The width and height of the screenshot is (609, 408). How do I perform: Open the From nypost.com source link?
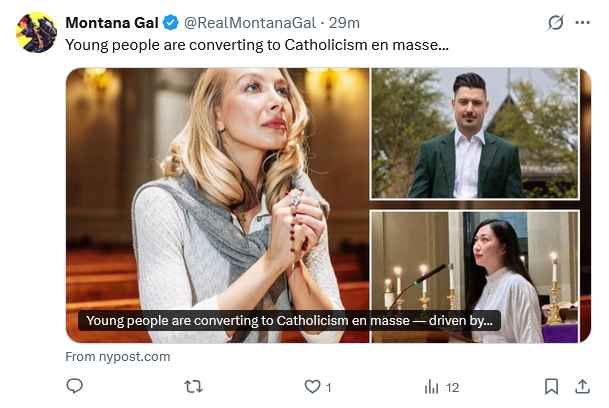[x=118, y=356]
